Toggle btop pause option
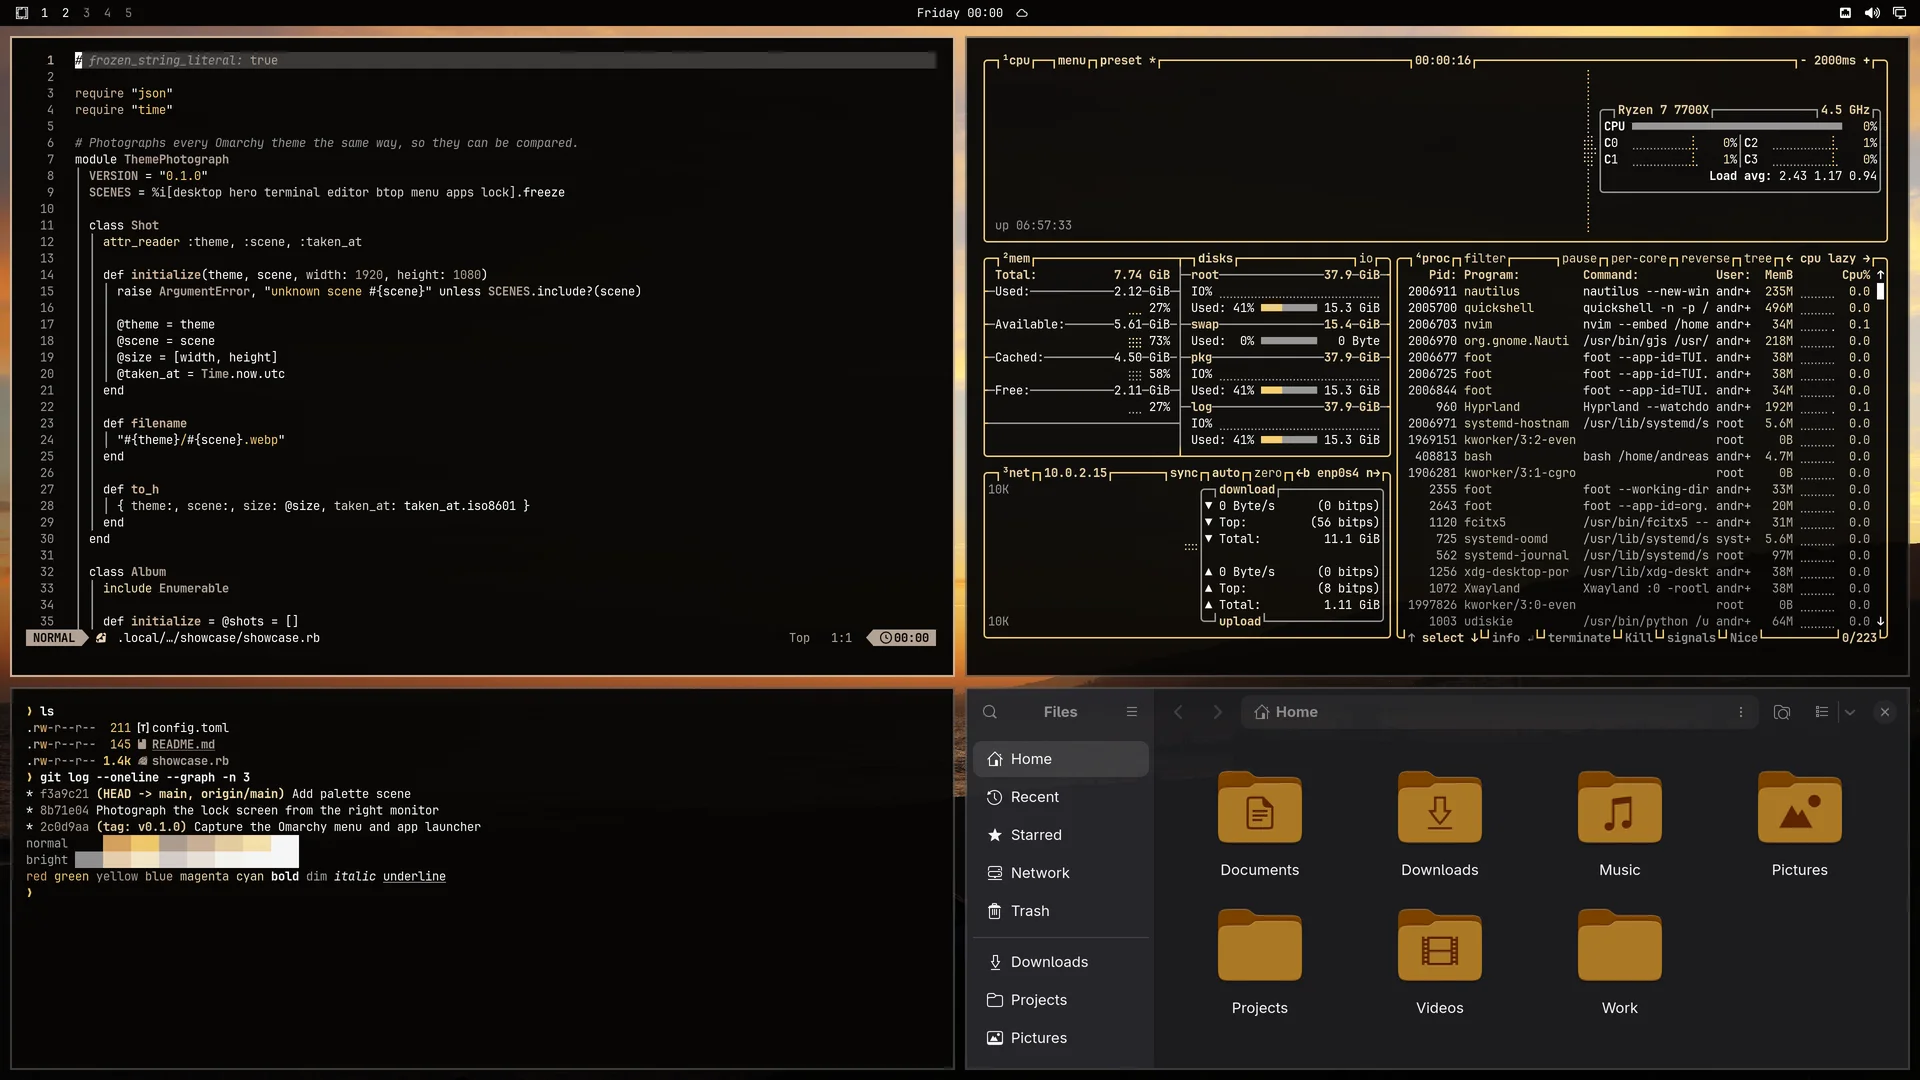This screenshot has height=1080, width=1920. tap(1579, 259)
